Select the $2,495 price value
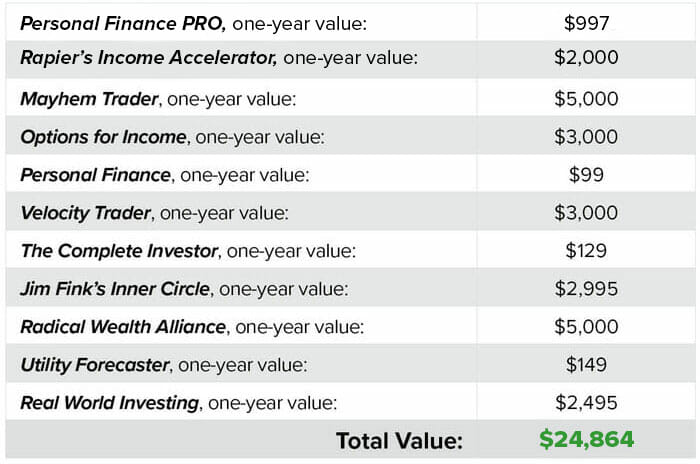Screen dimensions: 700x464 coord(586,403)
